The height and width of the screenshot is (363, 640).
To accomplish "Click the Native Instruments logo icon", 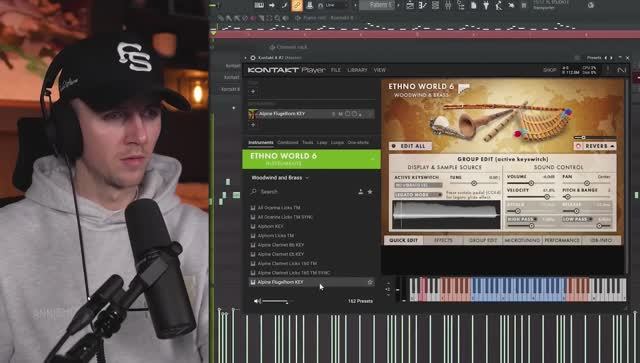I will pos(621,70).
